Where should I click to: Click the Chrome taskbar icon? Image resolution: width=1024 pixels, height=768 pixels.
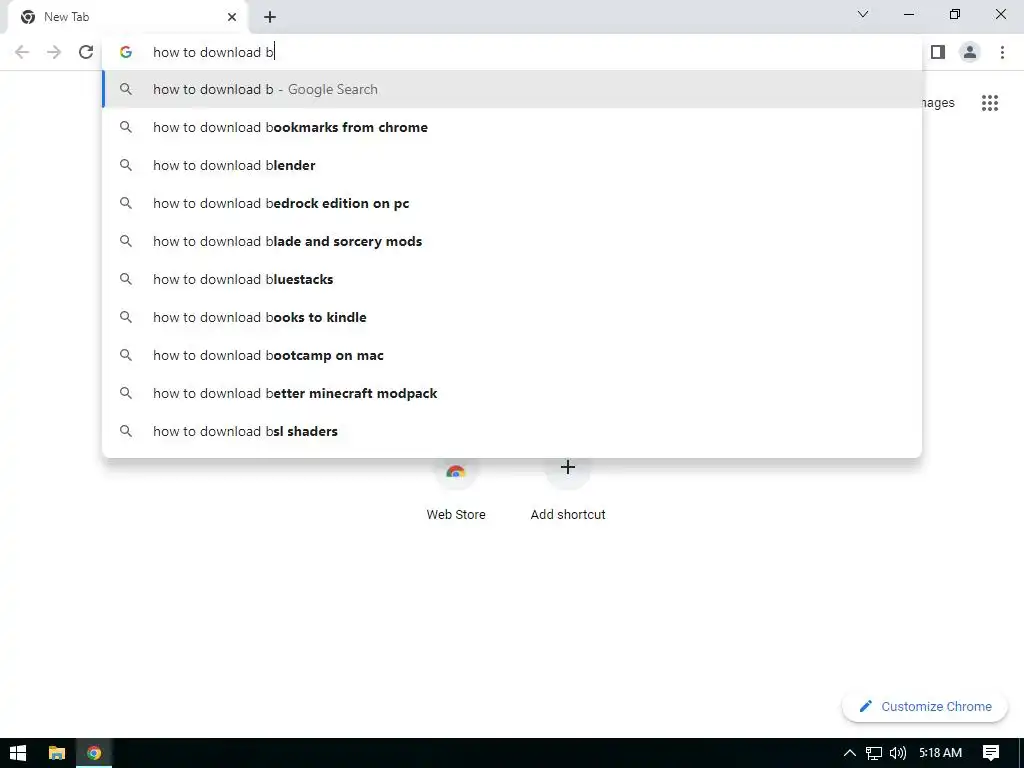point(94,753)
